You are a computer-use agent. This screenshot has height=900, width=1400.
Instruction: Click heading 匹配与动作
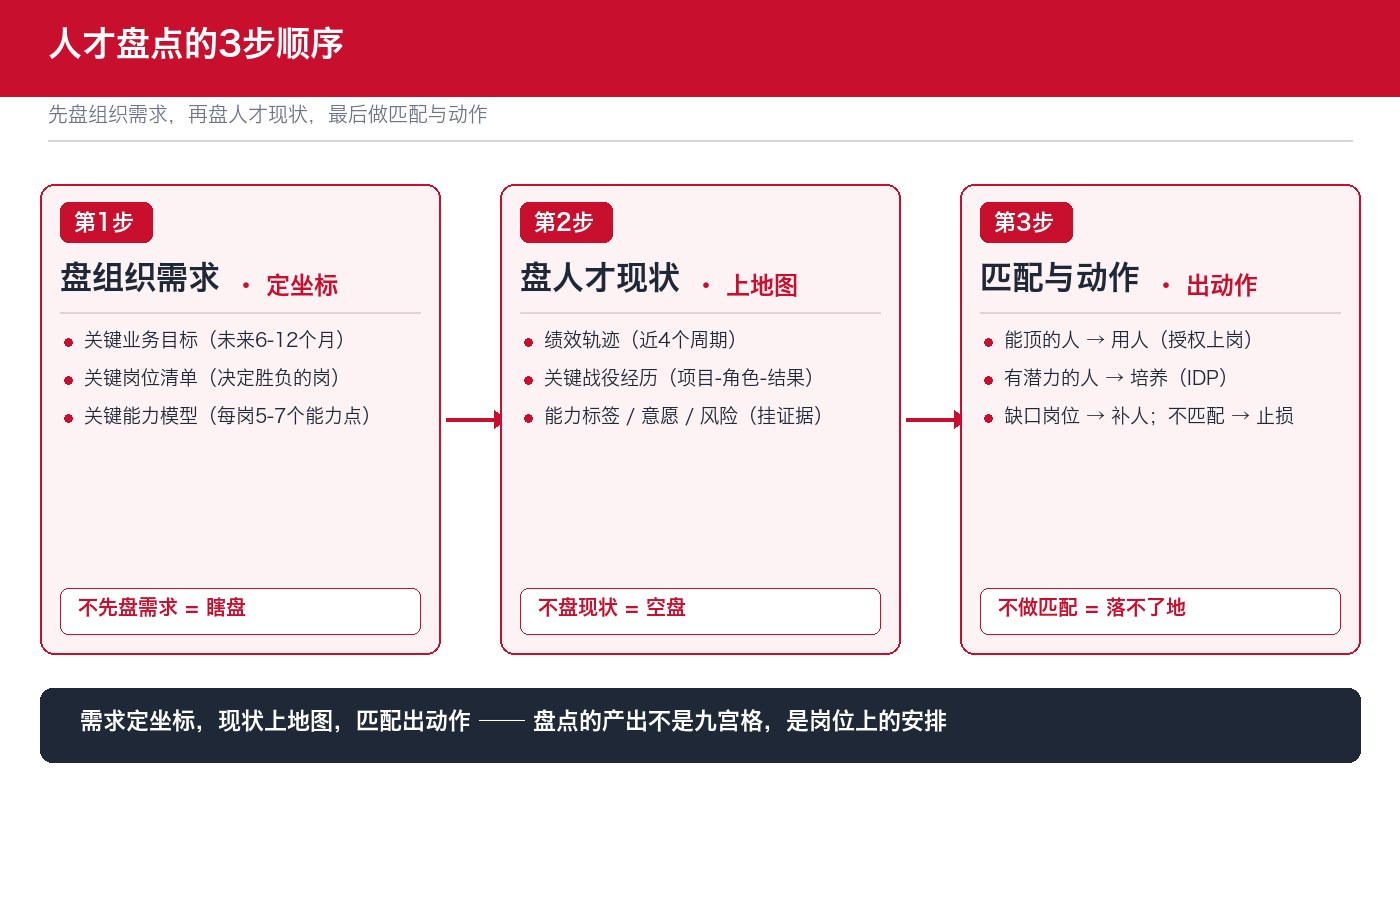[x=1060, y=277]
